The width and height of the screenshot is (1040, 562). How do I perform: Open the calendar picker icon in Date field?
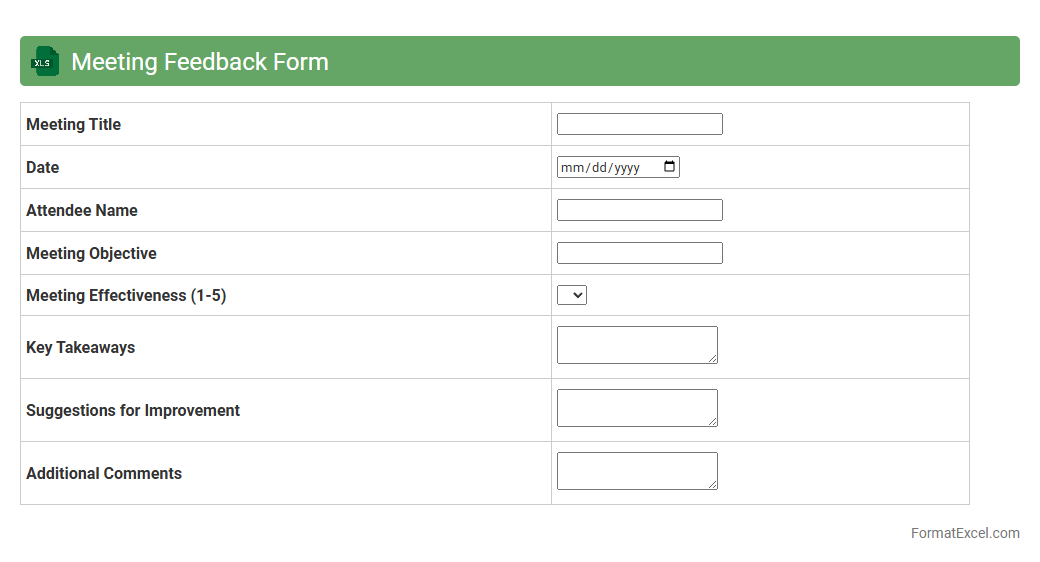click(x=669, y=167)
